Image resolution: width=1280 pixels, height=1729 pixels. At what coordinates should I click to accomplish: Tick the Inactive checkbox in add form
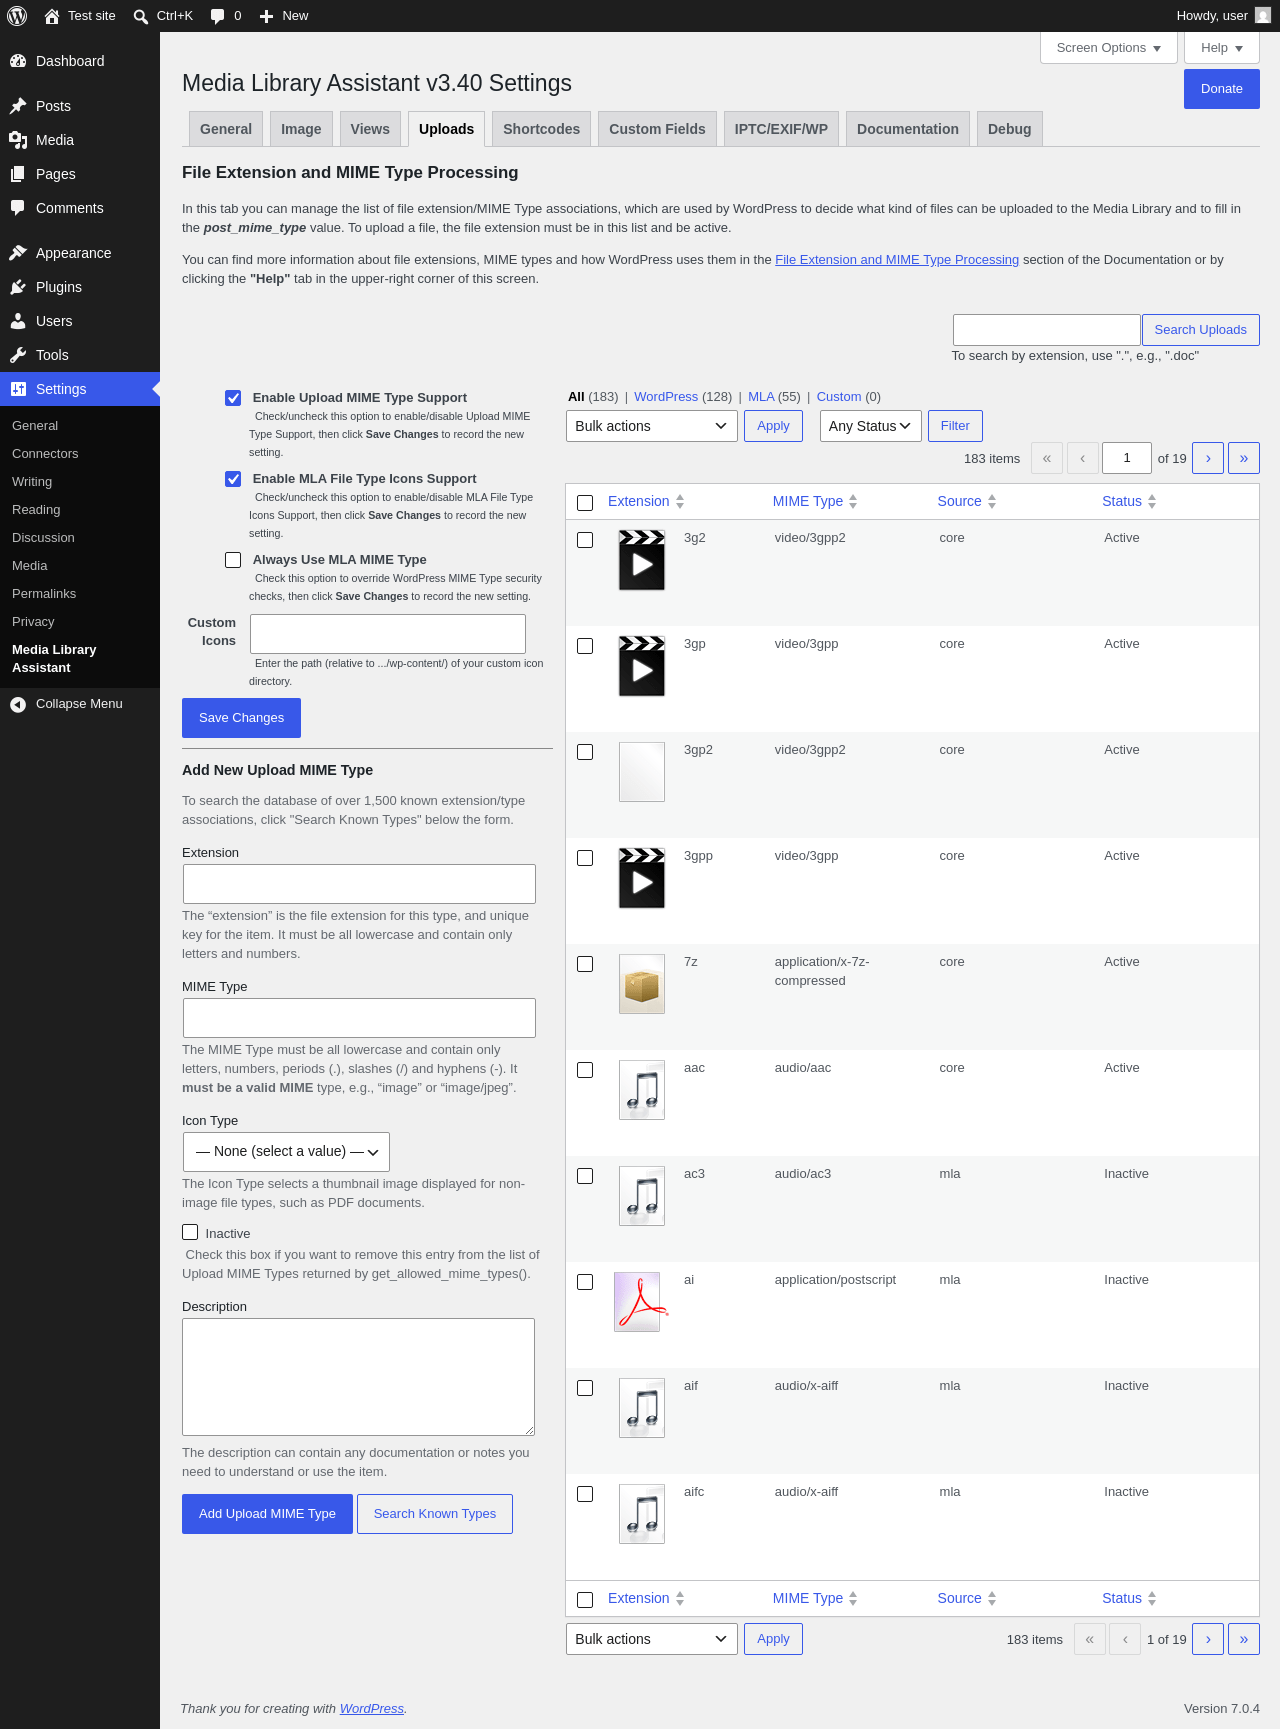(190, 1232)
